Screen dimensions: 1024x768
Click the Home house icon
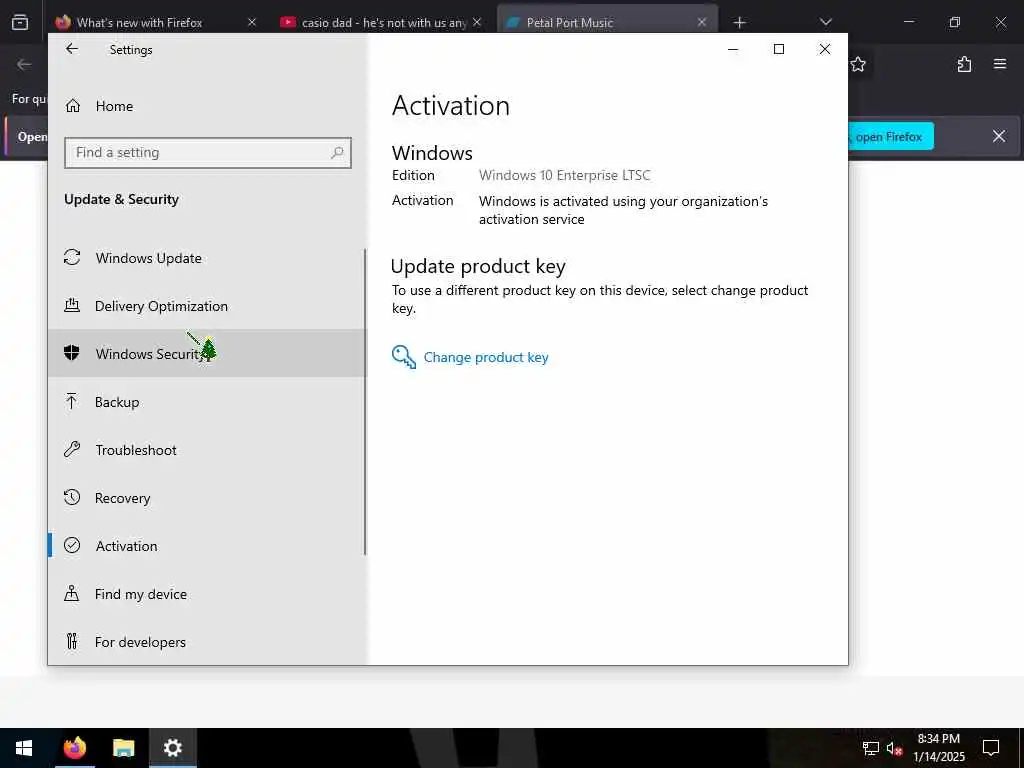point(72,106)
